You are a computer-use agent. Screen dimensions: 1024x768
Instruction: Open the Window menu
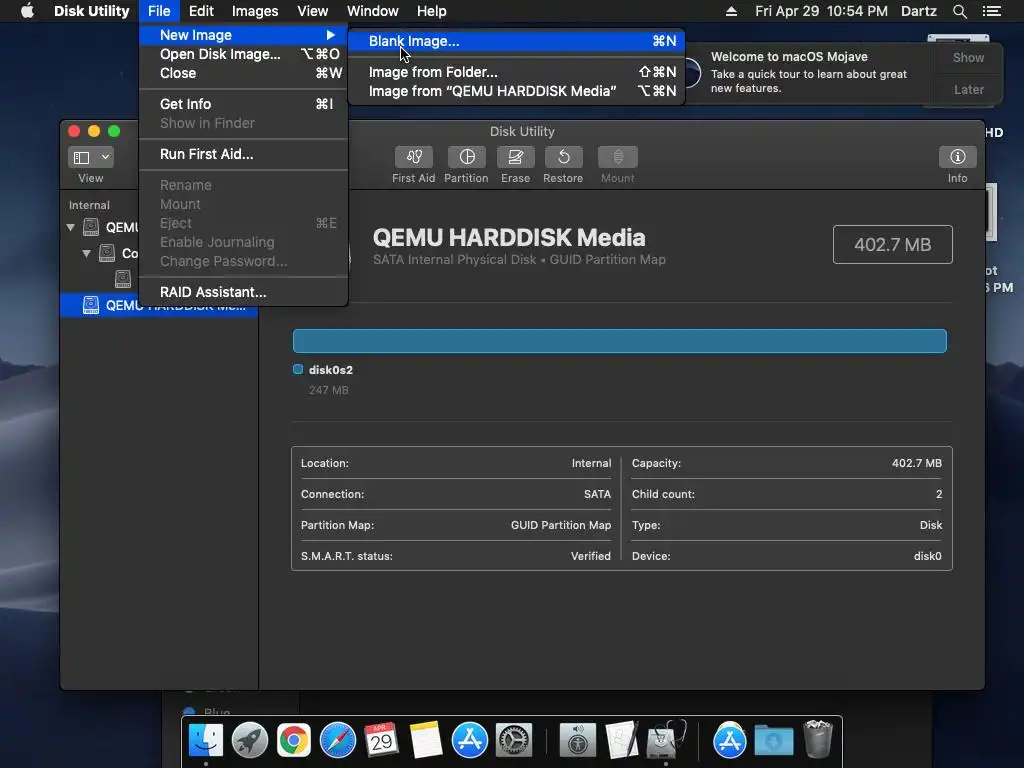[372, 11]
